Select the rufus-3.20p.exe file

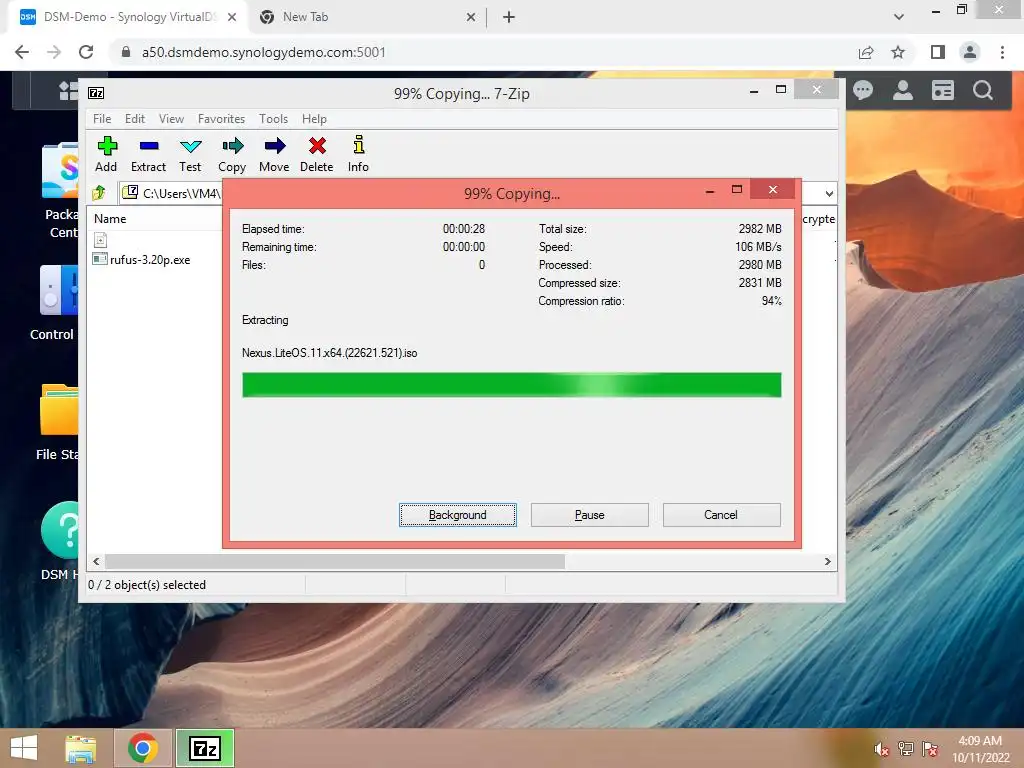click(x=150, y=259)
